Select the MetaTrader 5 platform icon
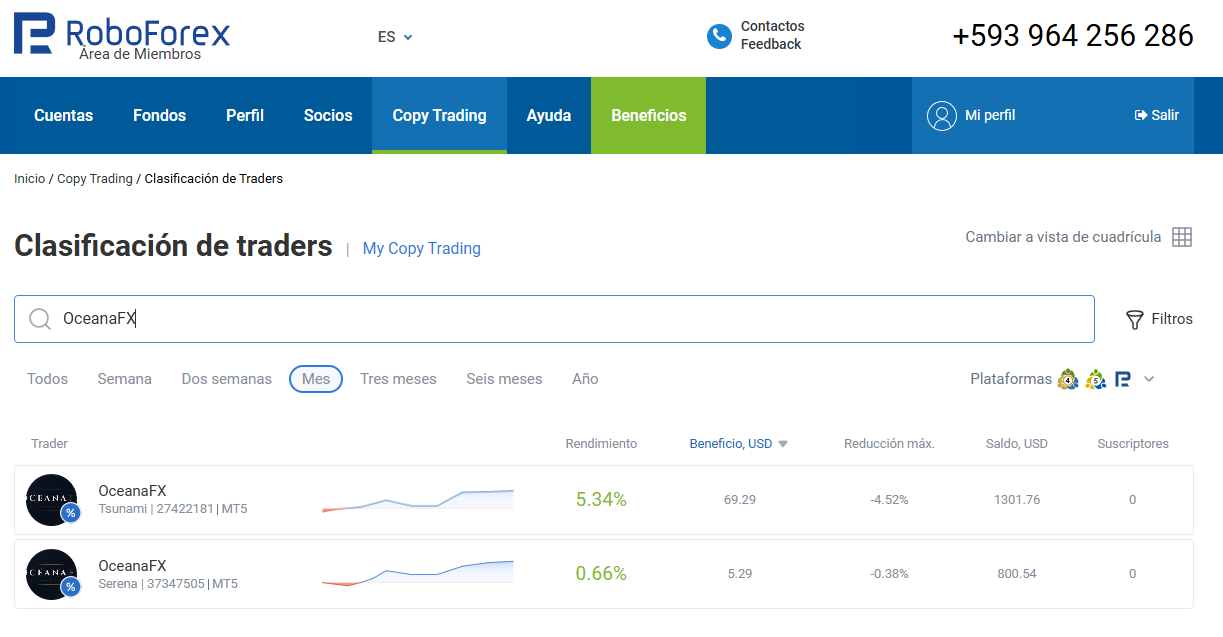 coord(1096,379)
